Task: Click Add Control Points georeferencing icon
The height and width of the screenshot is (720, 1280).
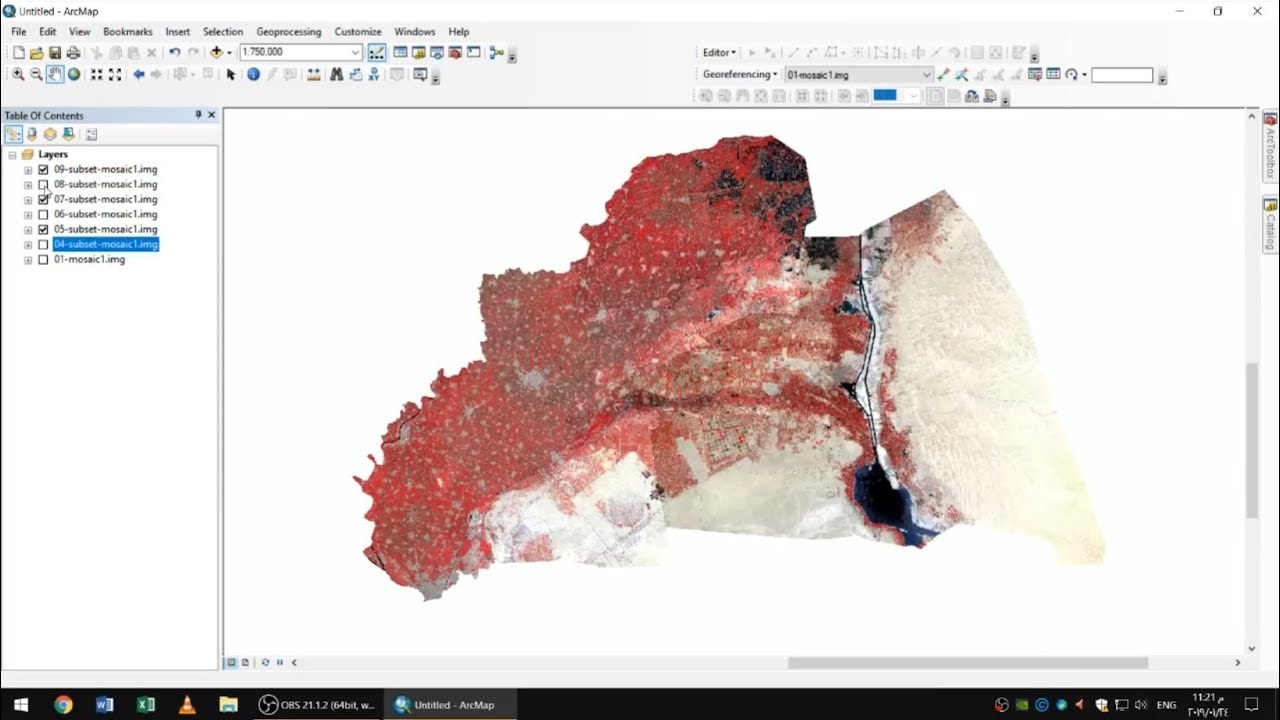Action: [943, 74]
